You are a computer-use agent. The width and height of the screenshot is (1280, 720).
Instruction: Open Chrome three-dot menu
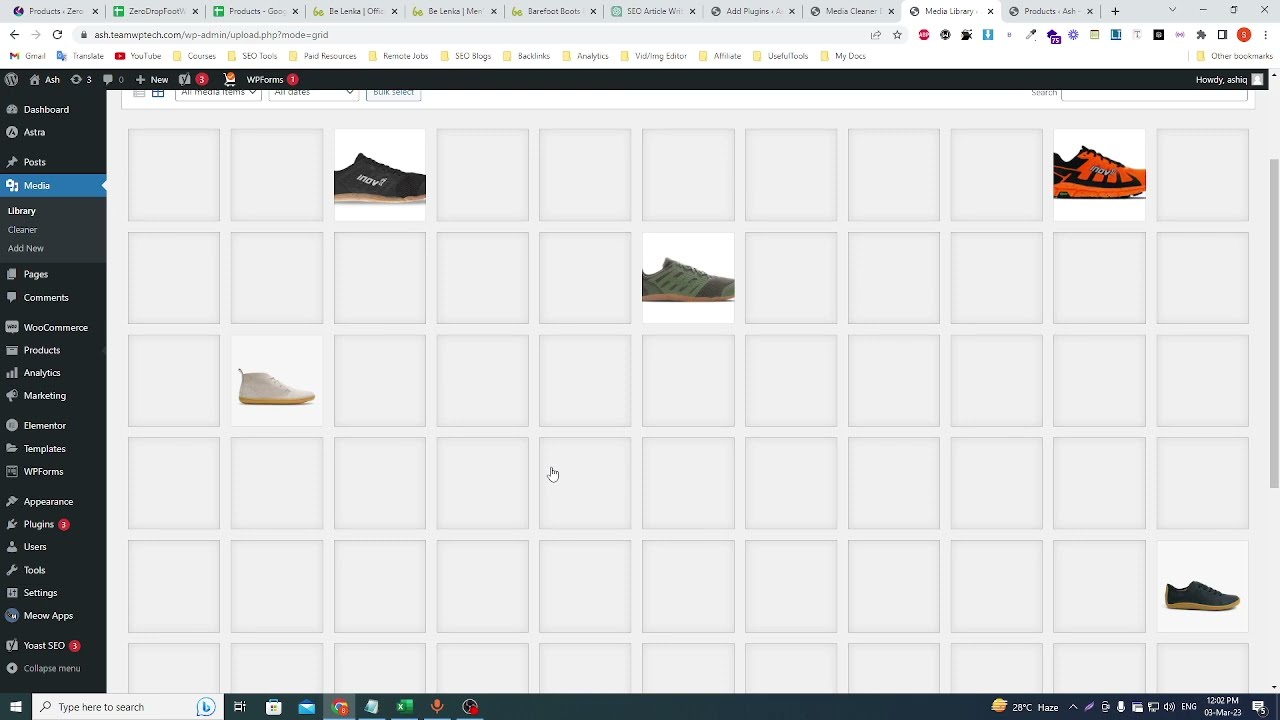[1266, 34]
